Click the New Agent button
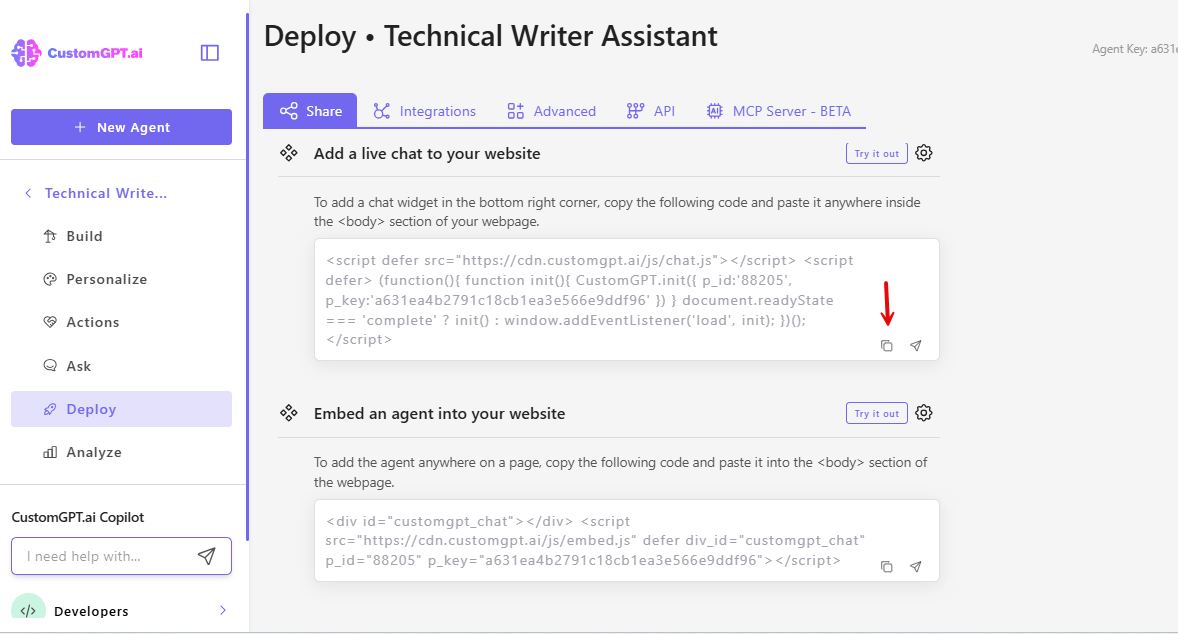This screenshot has height=634, width=1178. coord(121,127)
